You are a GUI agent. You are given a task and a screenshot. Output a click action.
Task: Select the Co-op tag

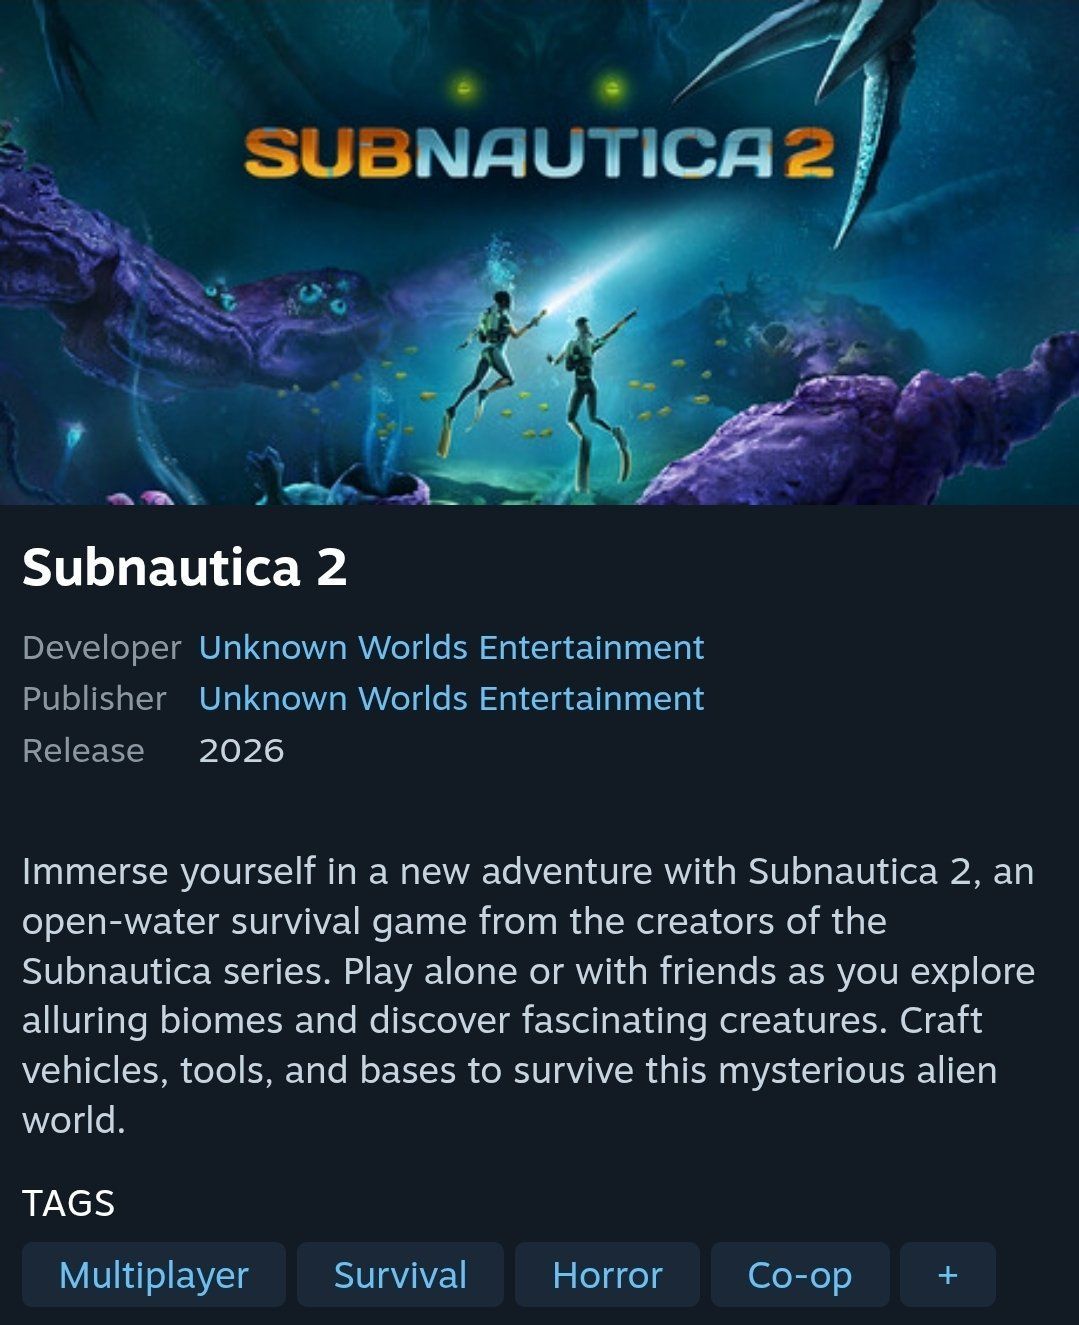[800, 1275]
